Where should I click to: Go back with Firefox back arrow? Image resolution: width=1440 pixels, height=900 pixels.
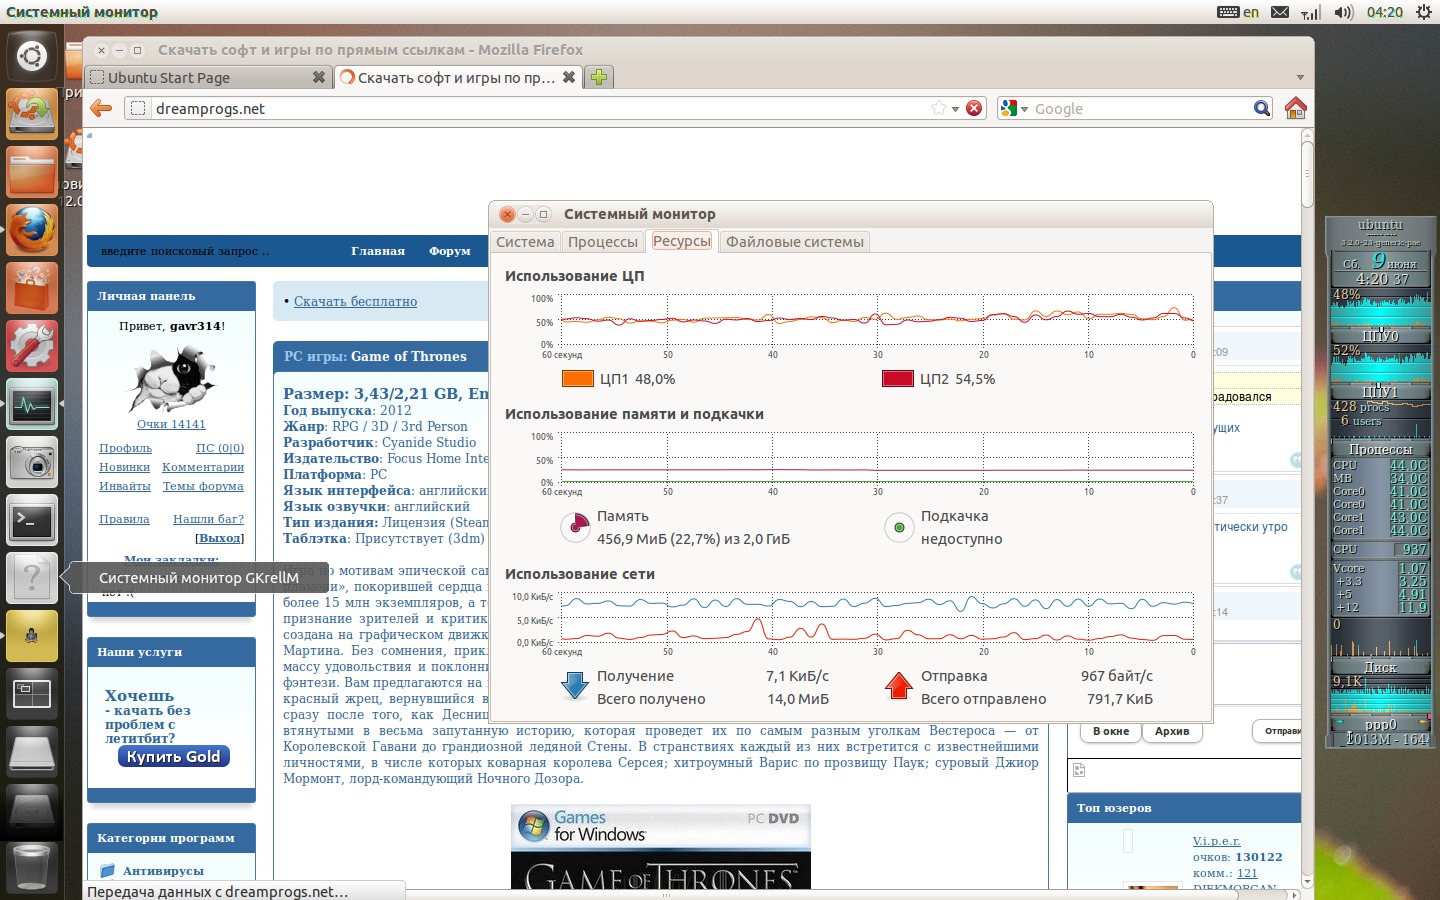tap(101, 108)
